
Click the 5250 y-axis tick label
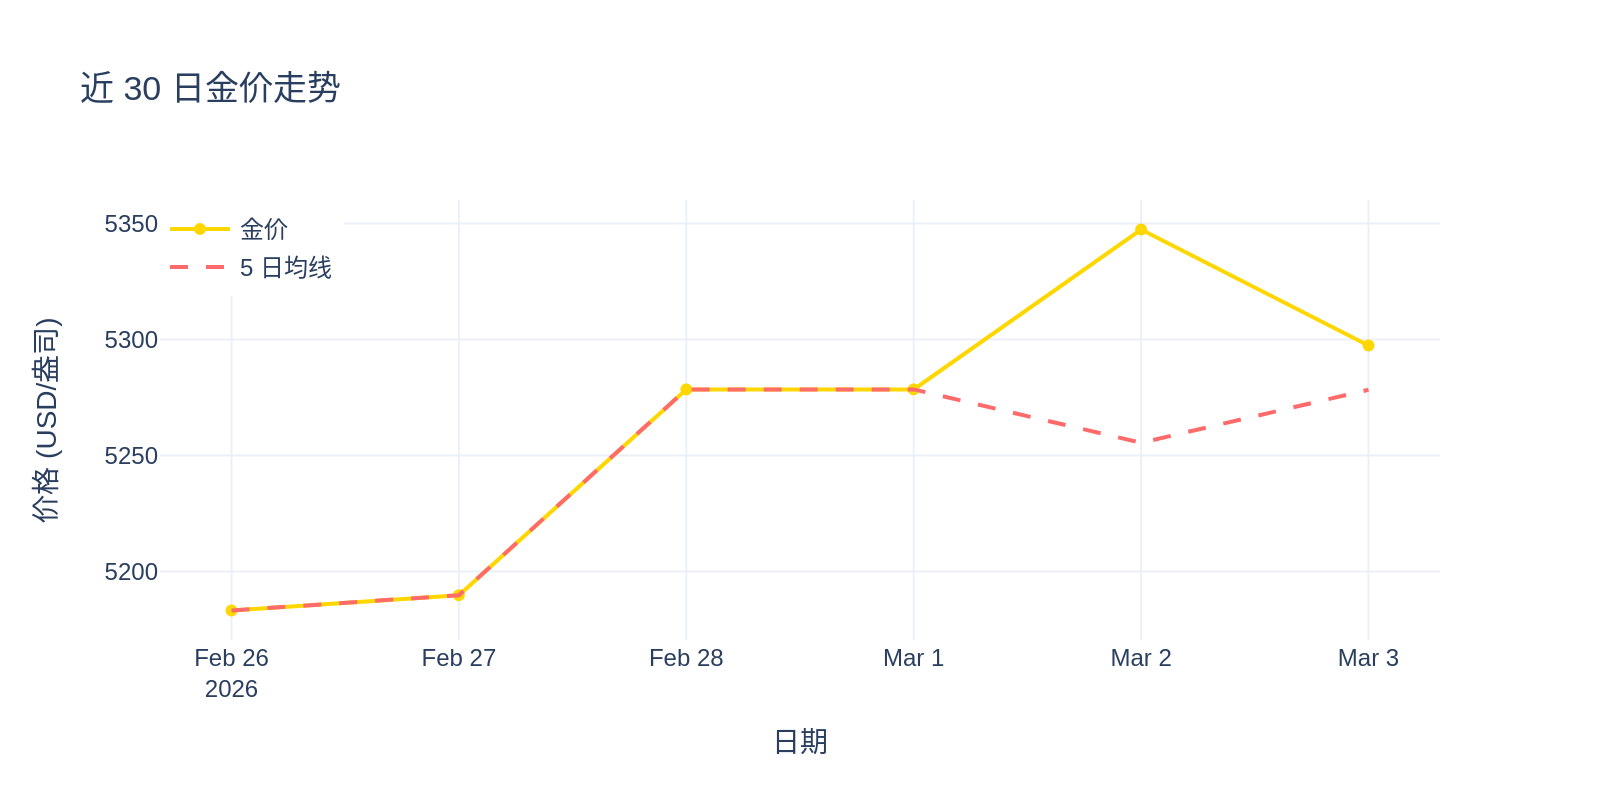[x=131, y=456]
